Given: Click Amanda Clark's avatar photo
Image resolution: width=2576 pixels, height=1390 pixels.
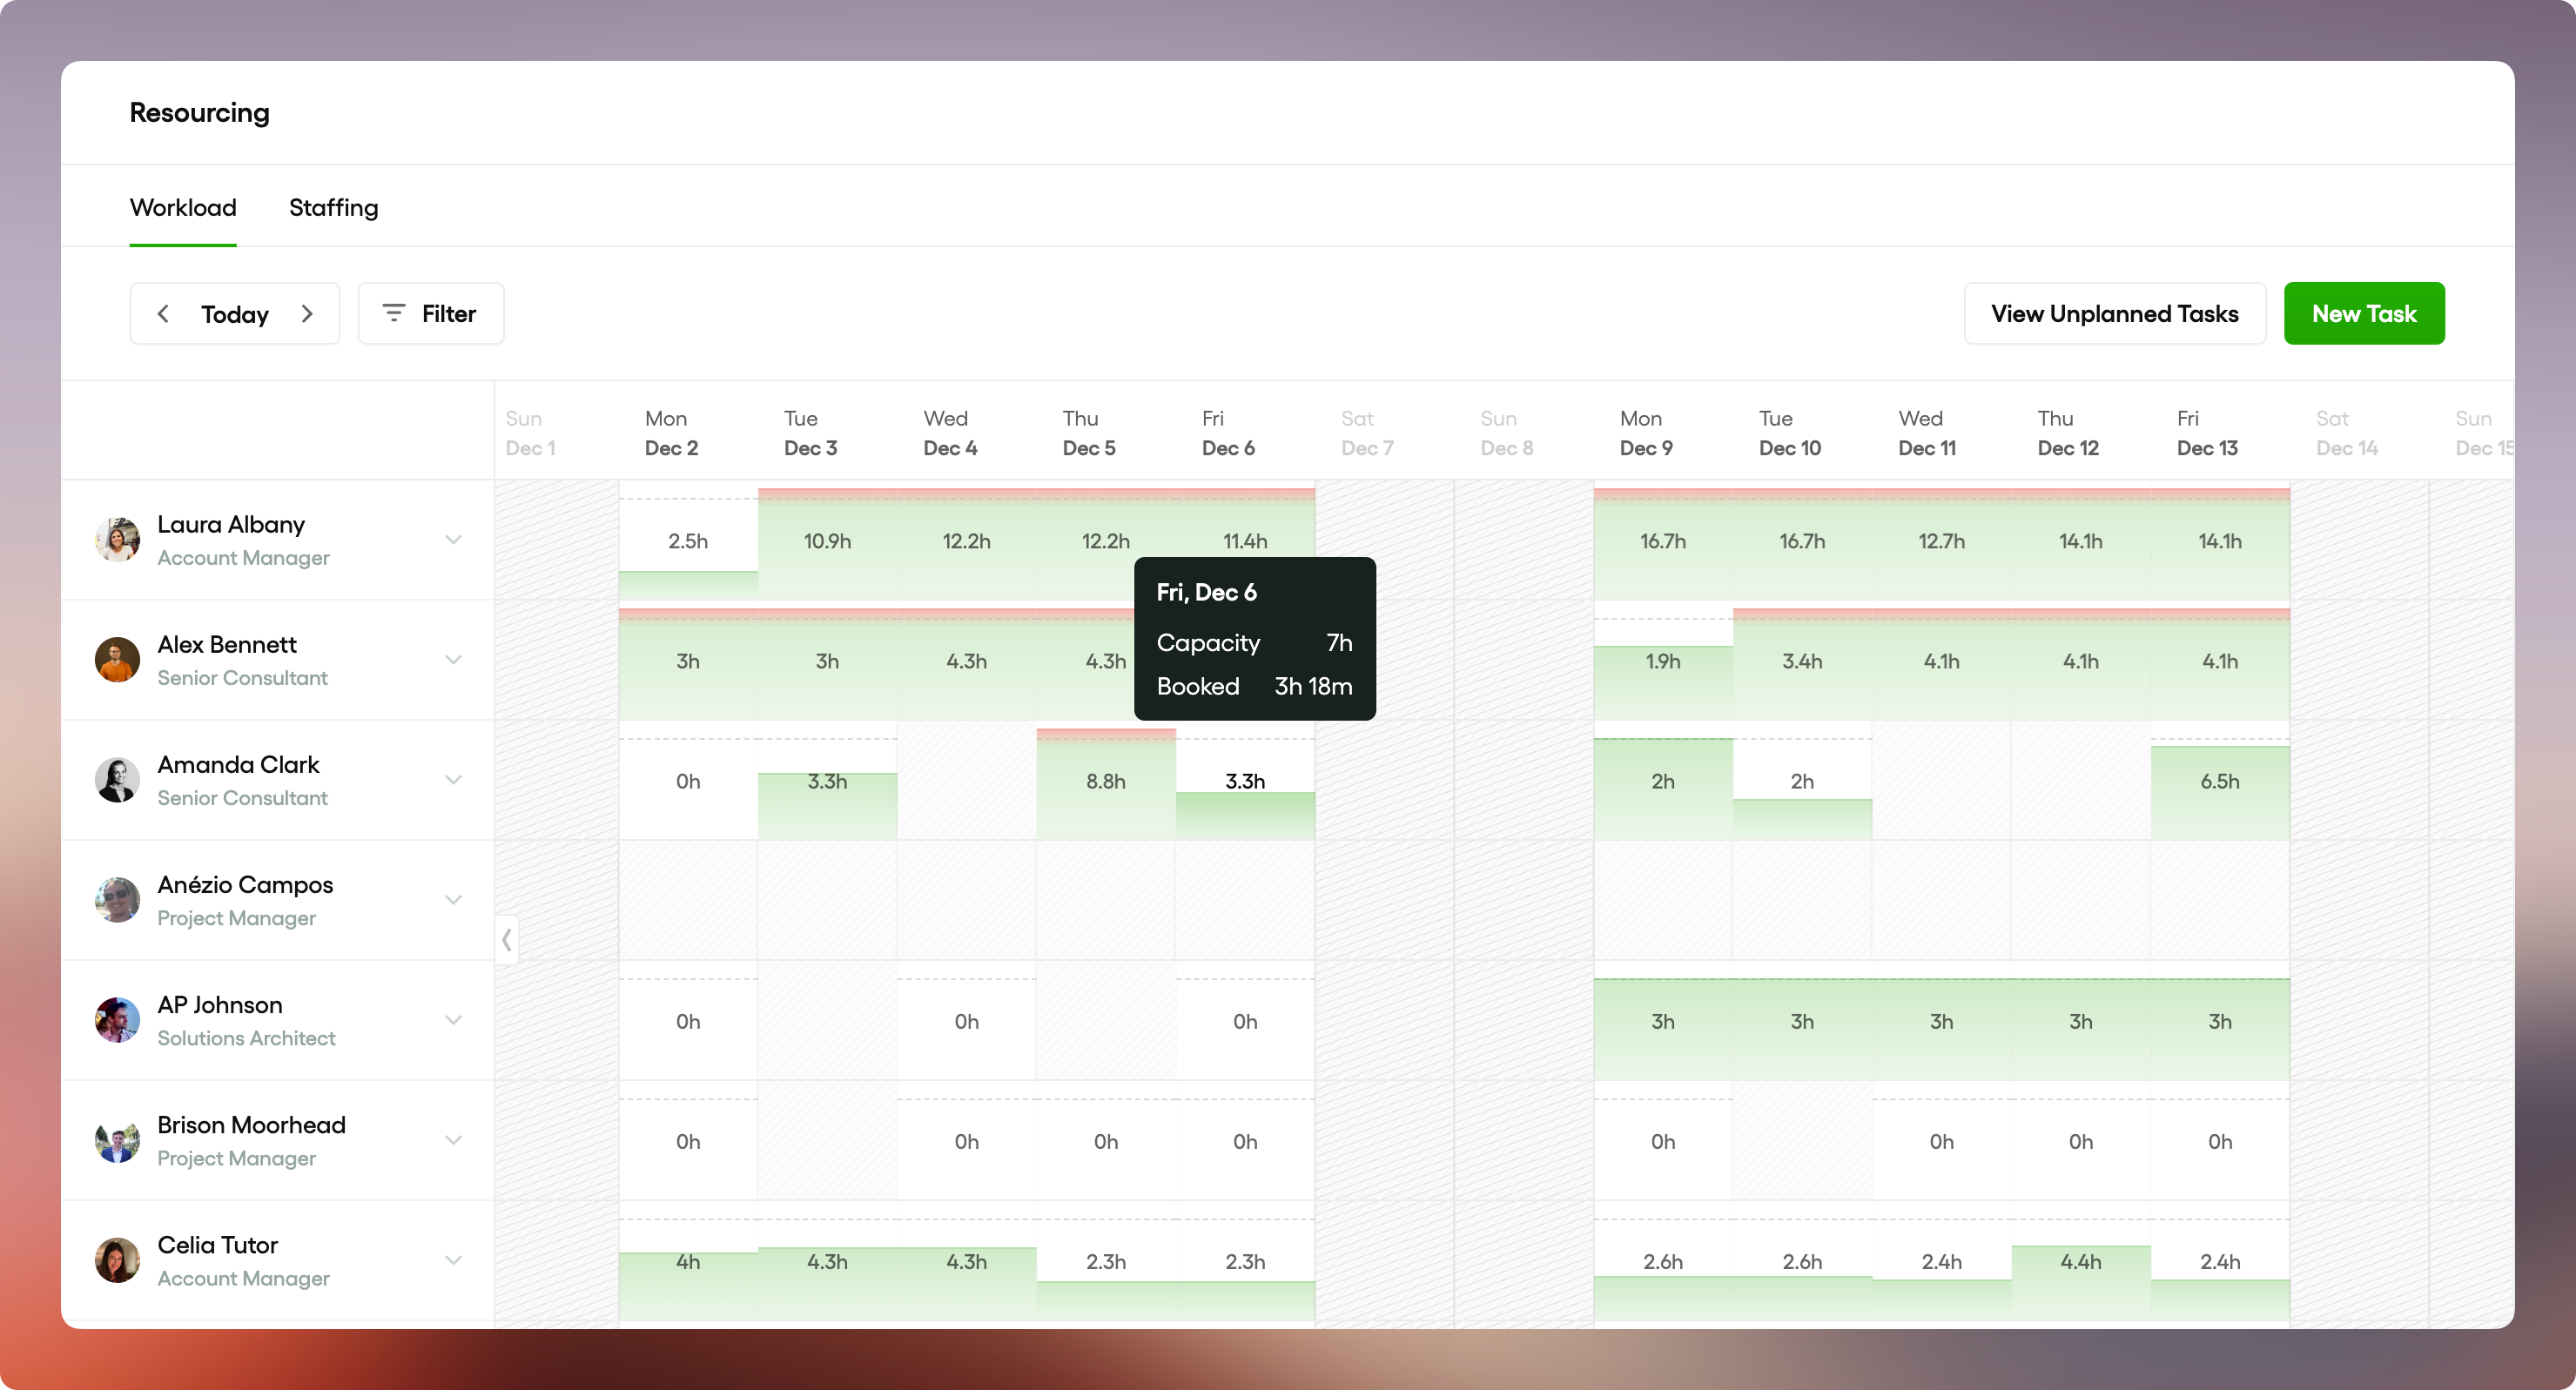Looking at the screenshot, I should coord(117,780).
